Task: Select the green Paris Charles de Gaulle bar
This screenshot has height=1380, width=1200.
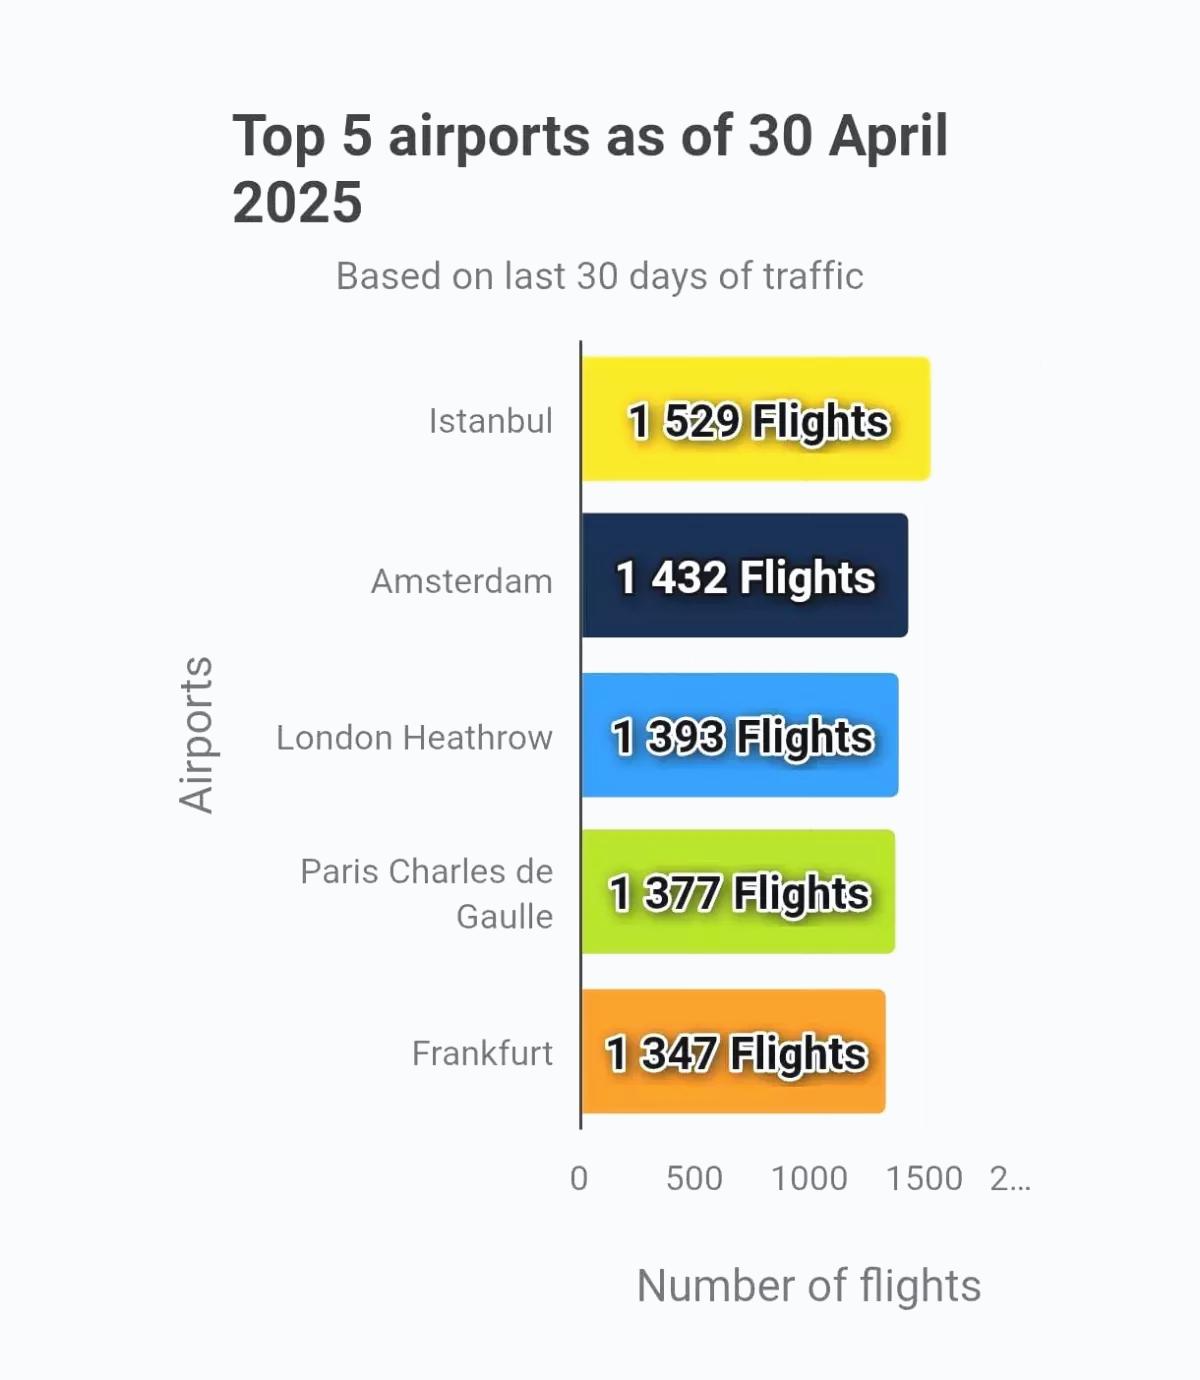Action: (x=738, y=891)
